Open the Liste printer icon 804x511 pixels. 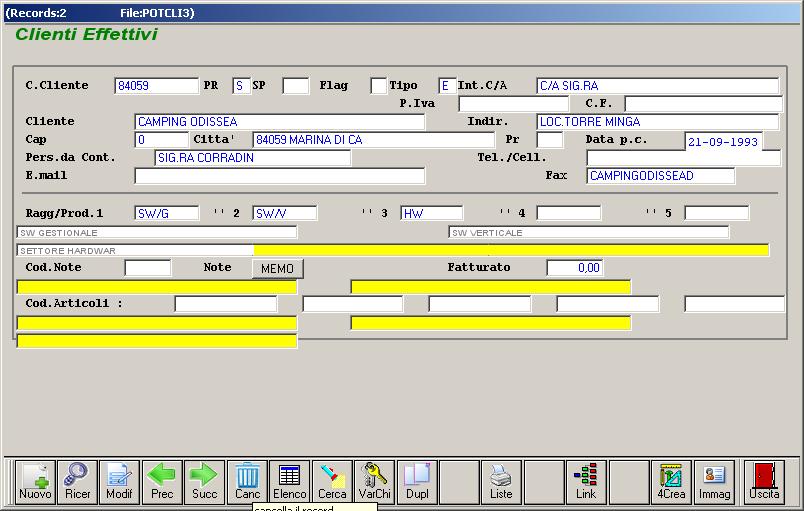click(501, 482)
